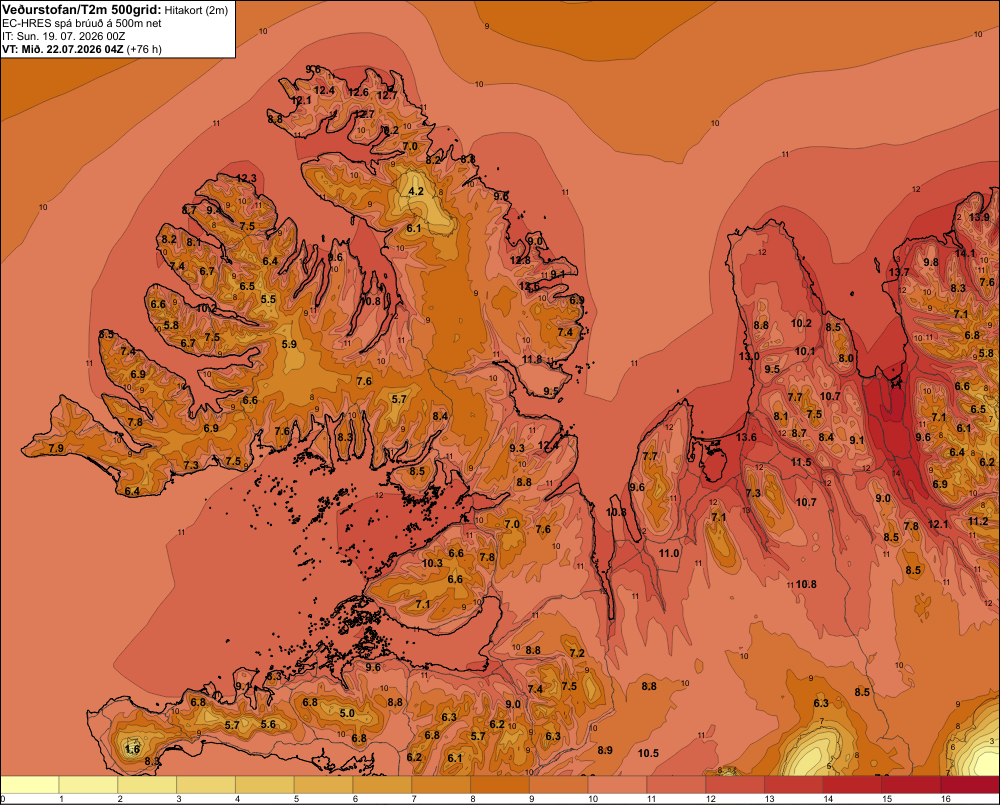The height and width of the screenshot is (805, 1000).
Task: Click the 'Hitakort (2m)' header label
Action: pyautogui.click(x=196, y=10)
